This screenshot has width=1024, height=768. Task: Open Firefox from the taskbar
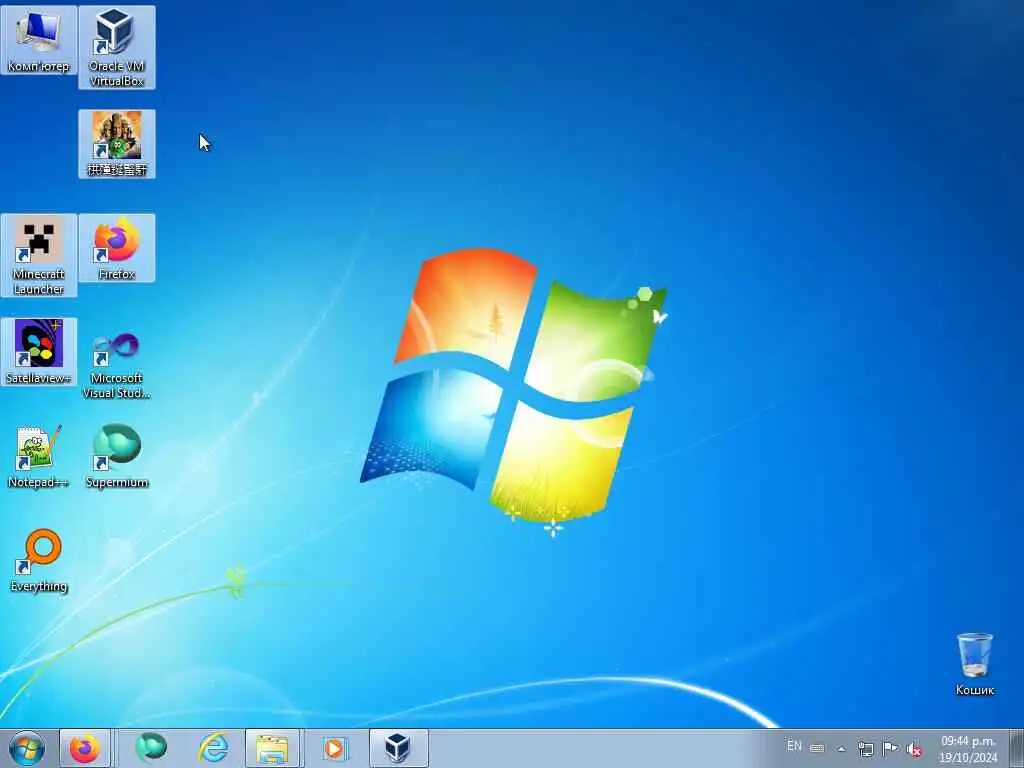85,748
